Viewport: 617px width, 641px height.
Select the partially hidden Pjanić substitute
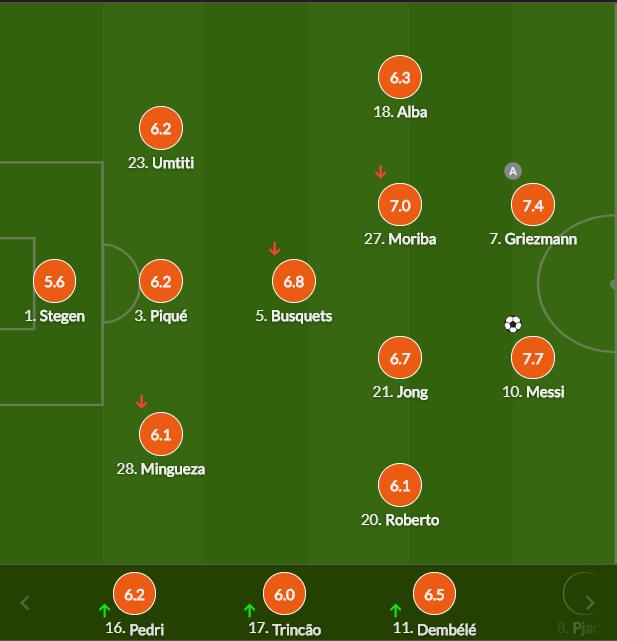pos(581,596)
